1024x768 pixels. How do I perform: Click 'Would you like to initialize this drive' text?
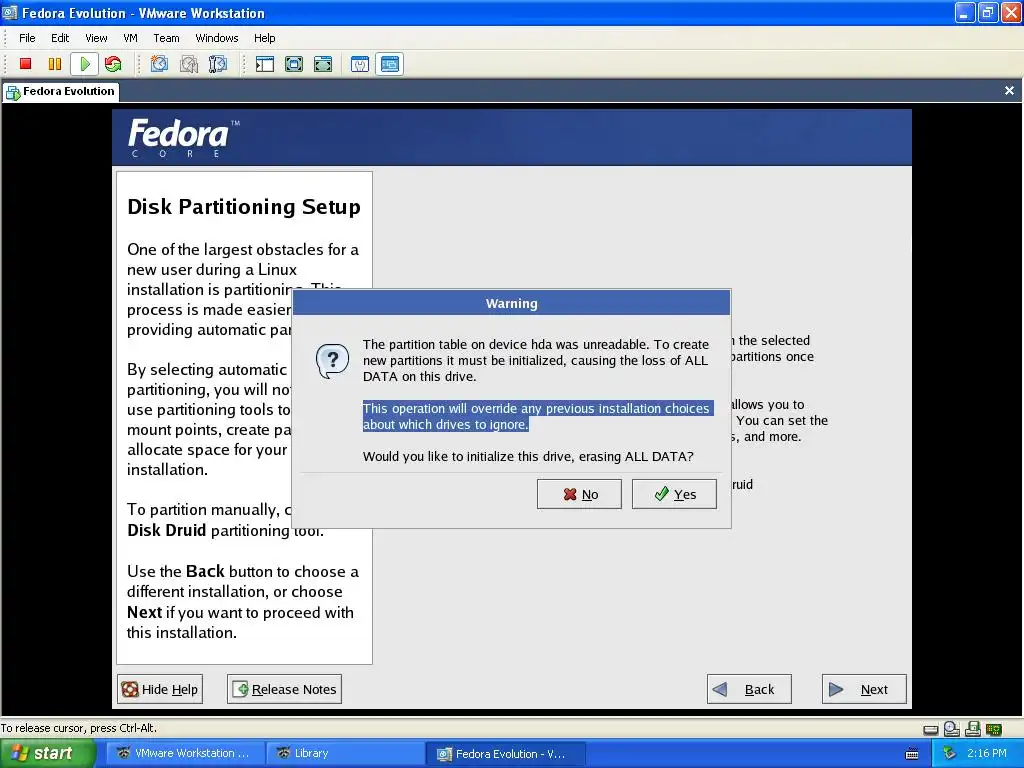point(528,456)
